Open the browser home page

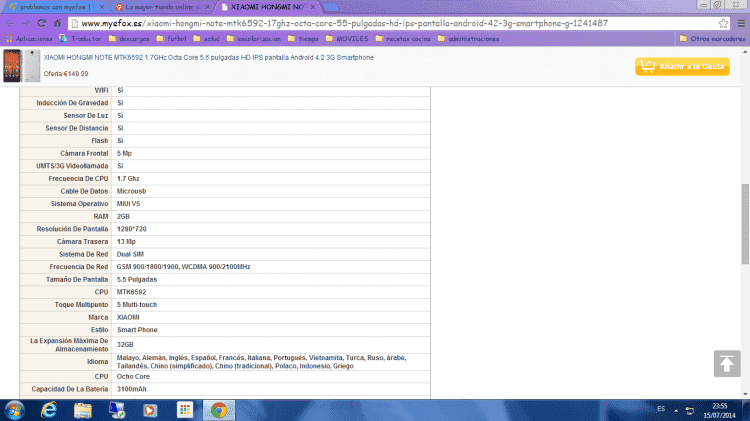pyautogui.click(x=57, y=23)
